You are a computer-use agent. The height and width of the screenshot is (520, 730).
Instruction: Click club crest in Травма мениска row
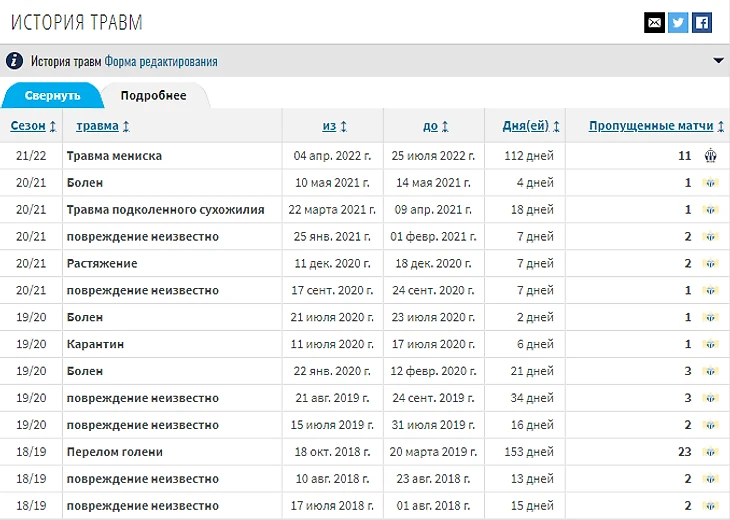711,156
